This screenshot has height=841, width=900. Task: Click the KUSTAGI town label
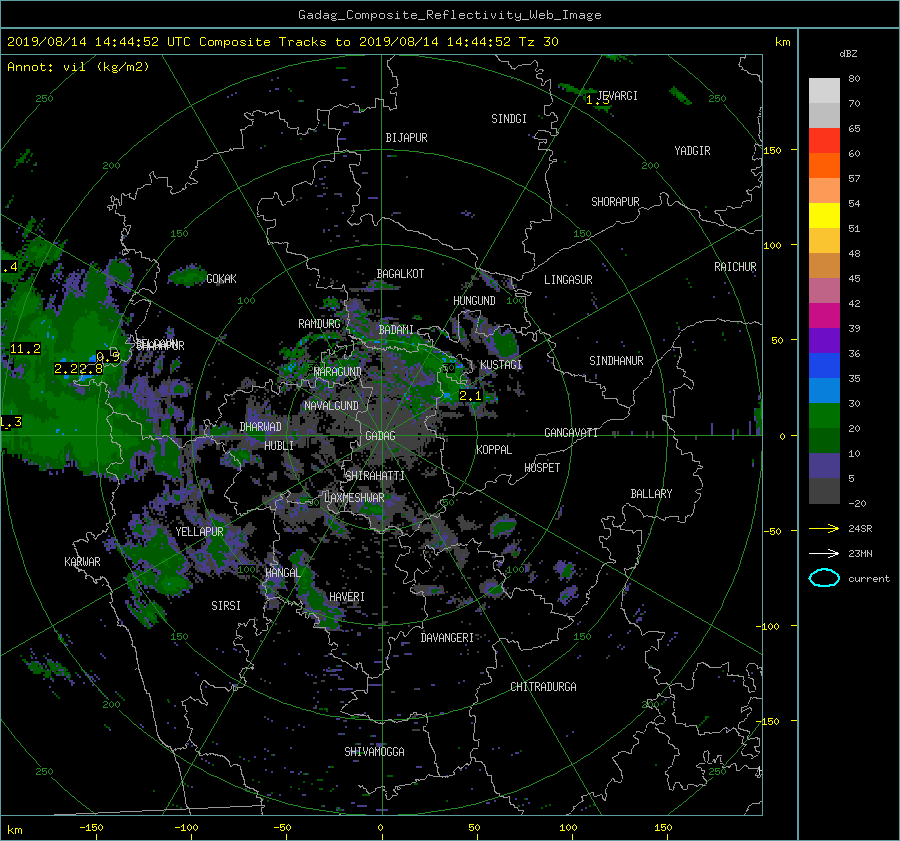[x=501, y=365]
